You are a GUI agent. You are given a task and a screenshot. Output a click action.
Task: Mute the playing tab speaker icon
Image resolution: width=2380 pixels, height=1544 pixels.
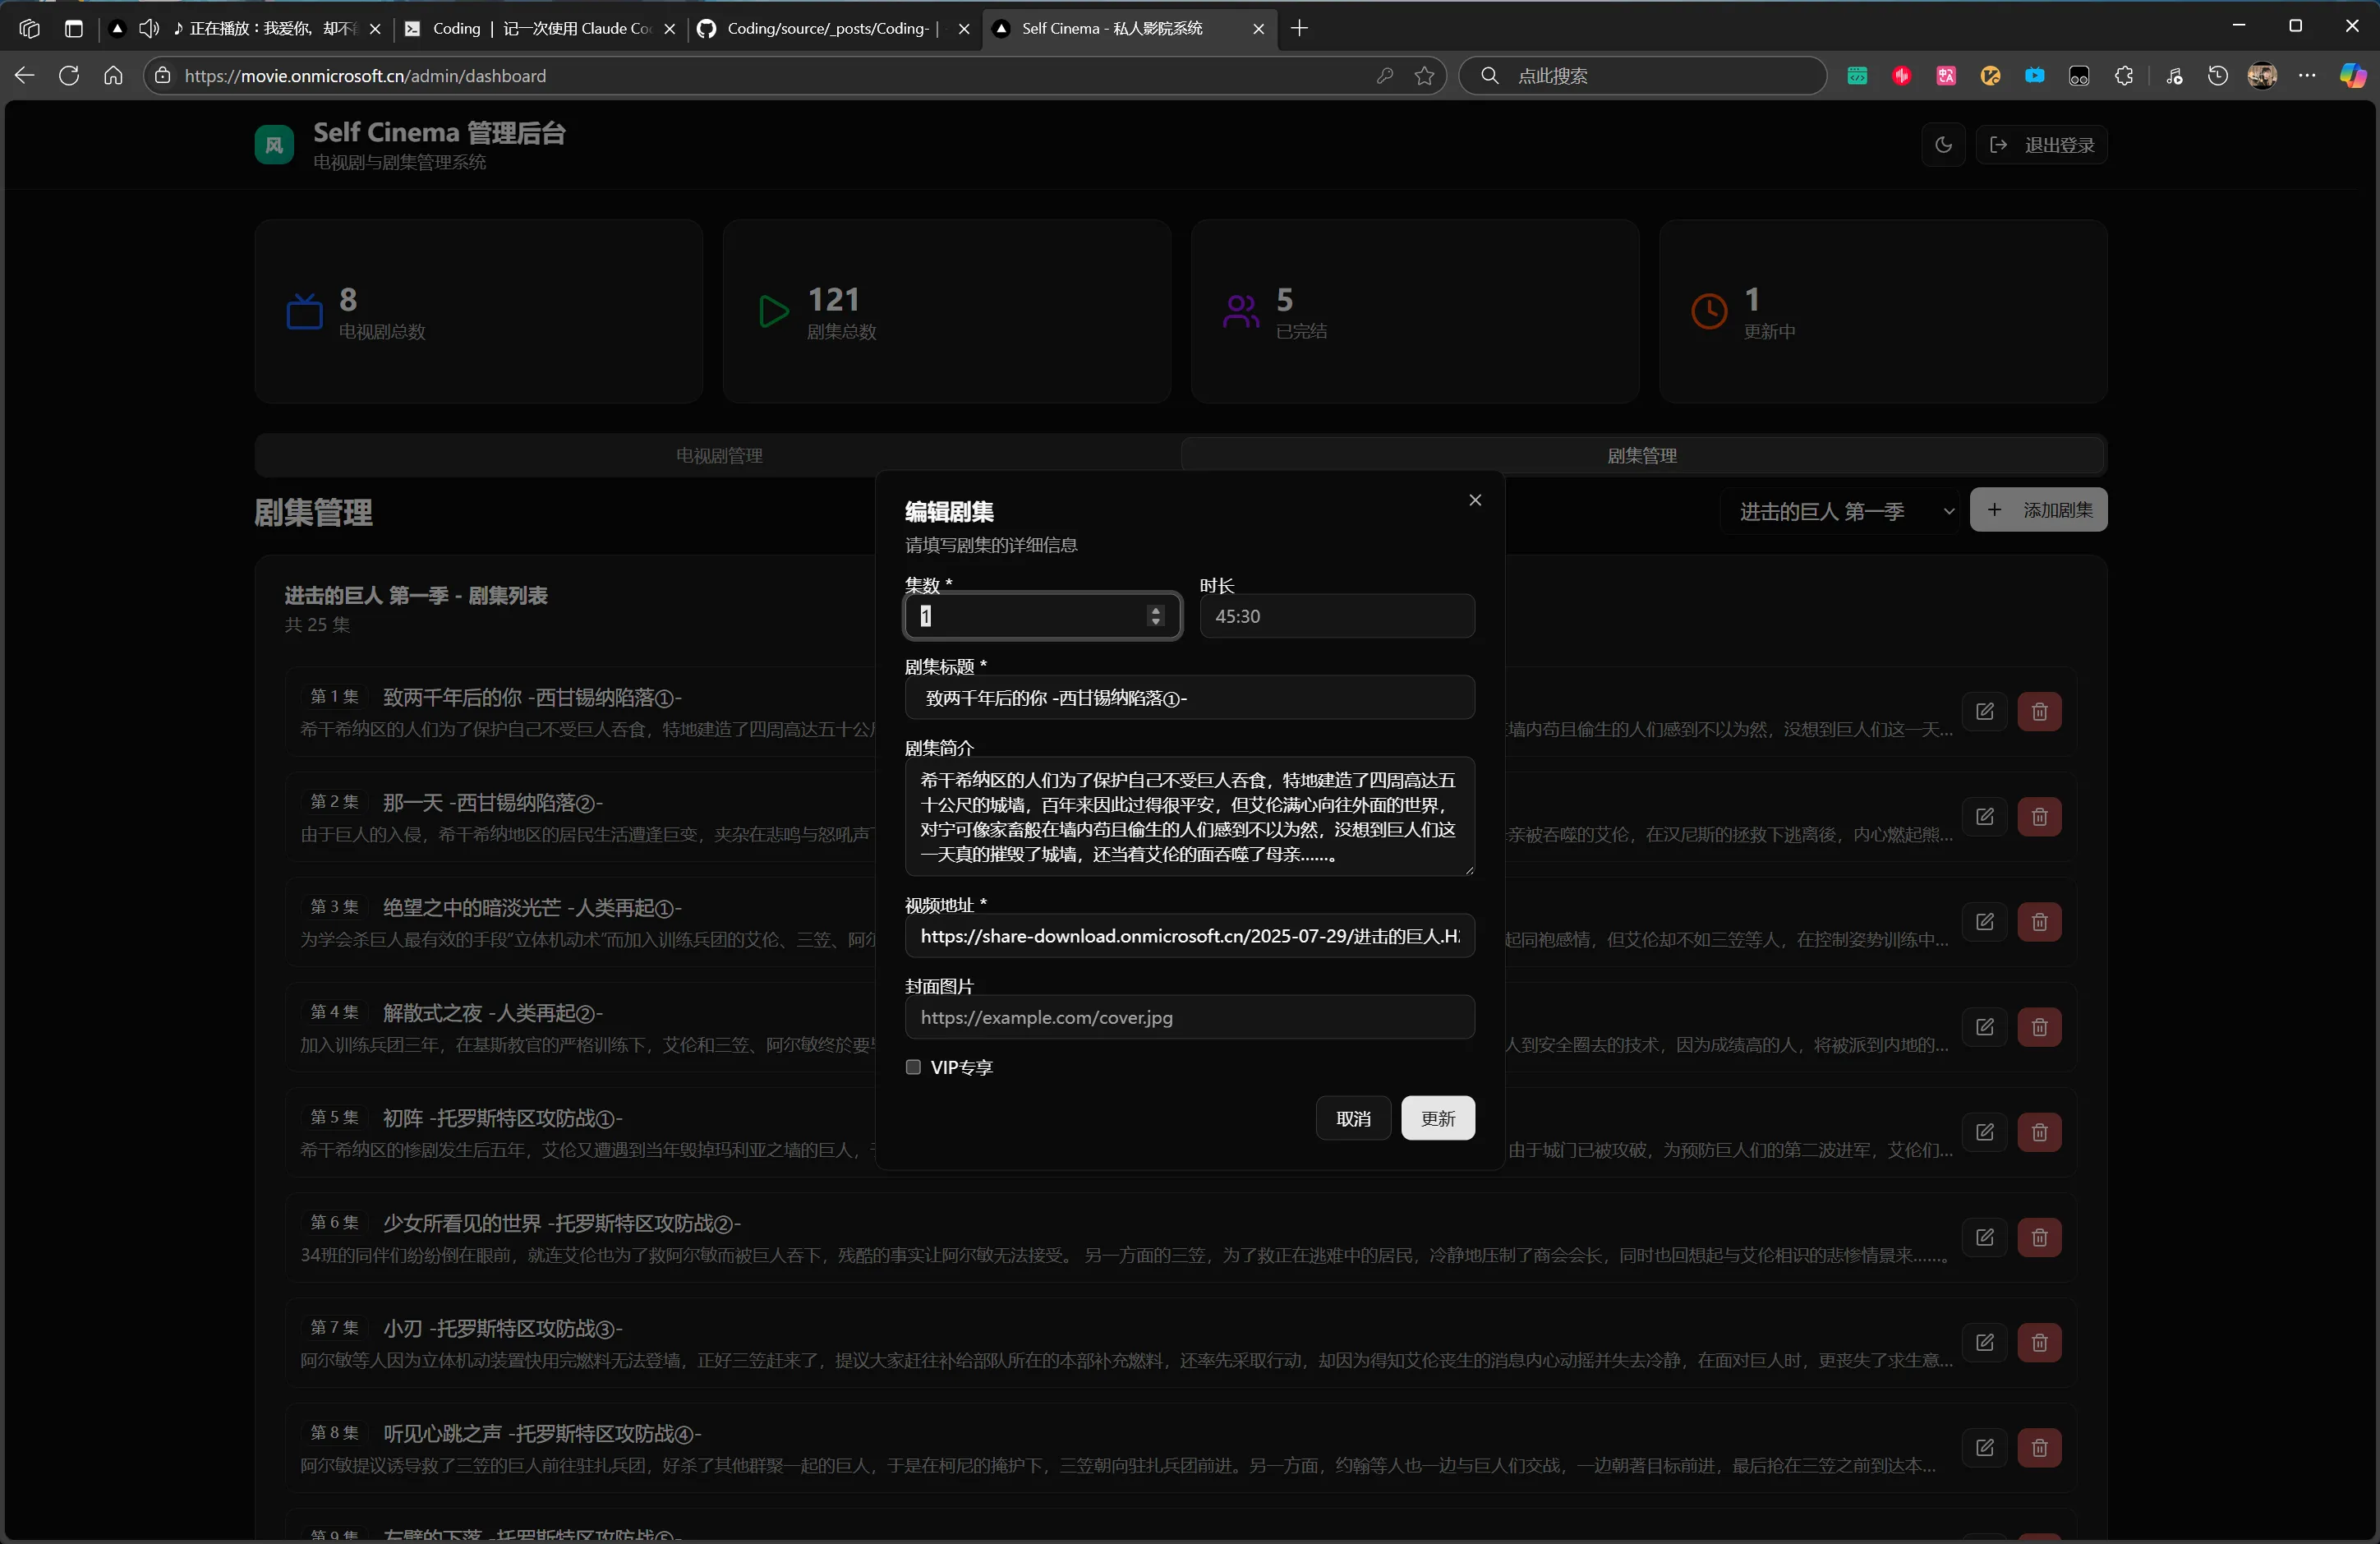[x=149, y=28]
